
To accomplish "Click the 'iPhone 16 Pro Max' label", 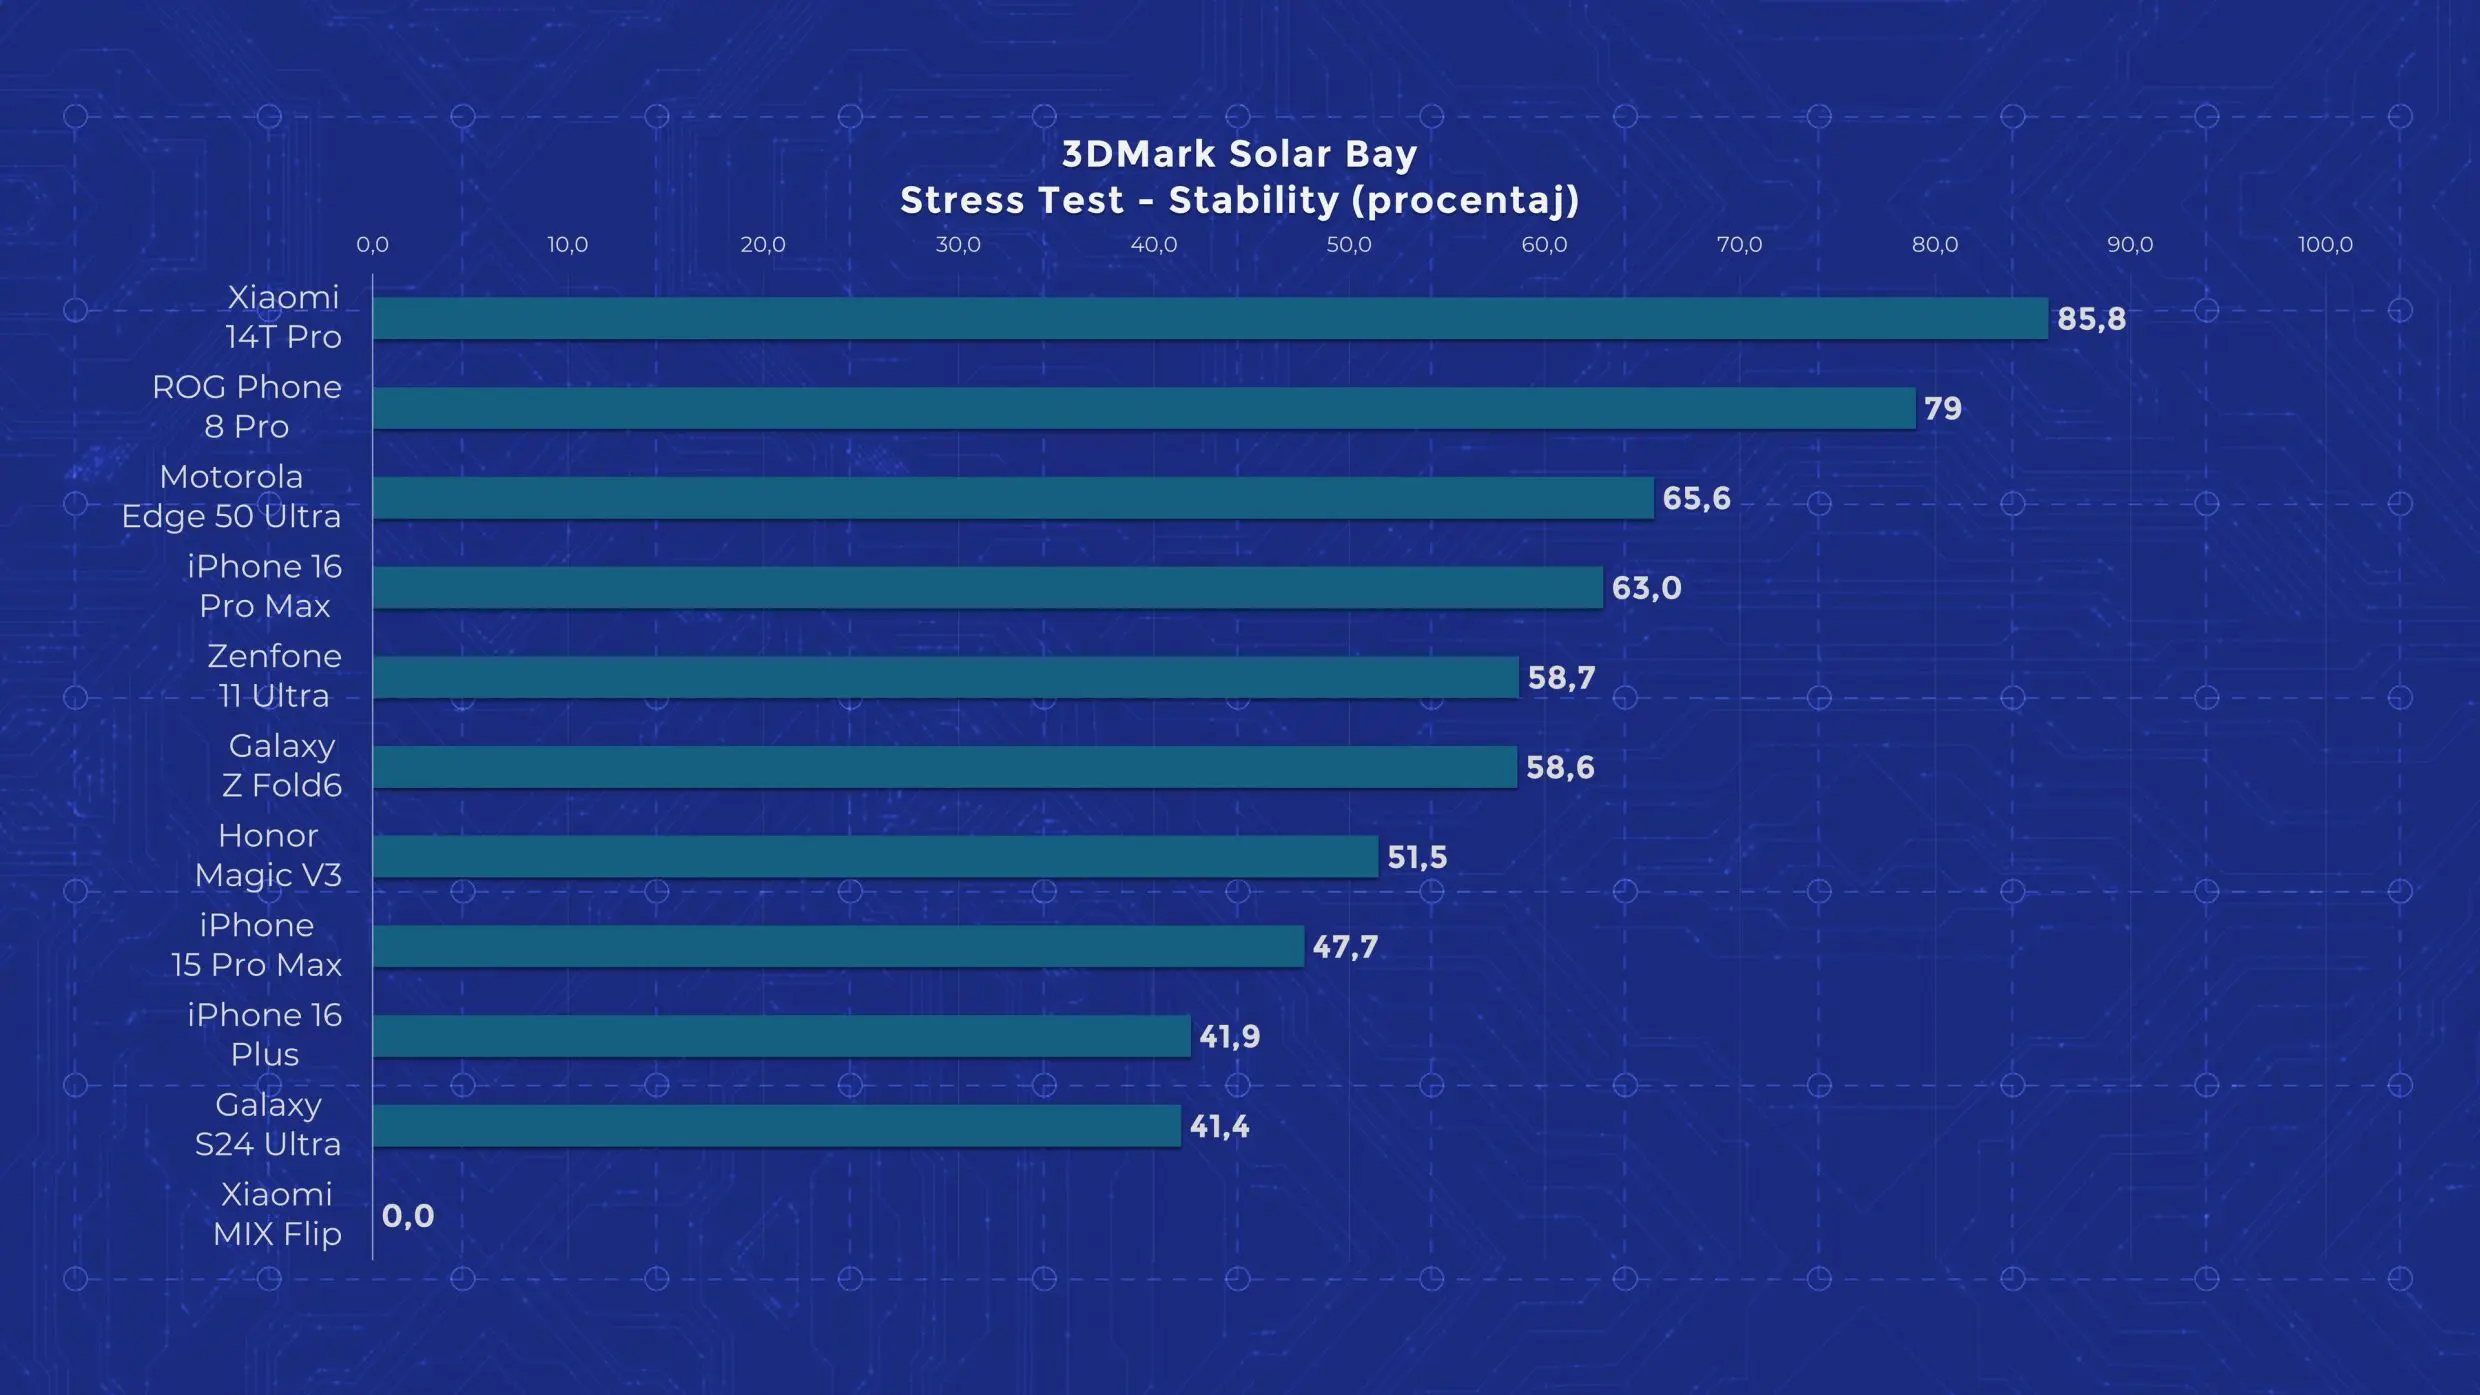I will coord(265,586).
